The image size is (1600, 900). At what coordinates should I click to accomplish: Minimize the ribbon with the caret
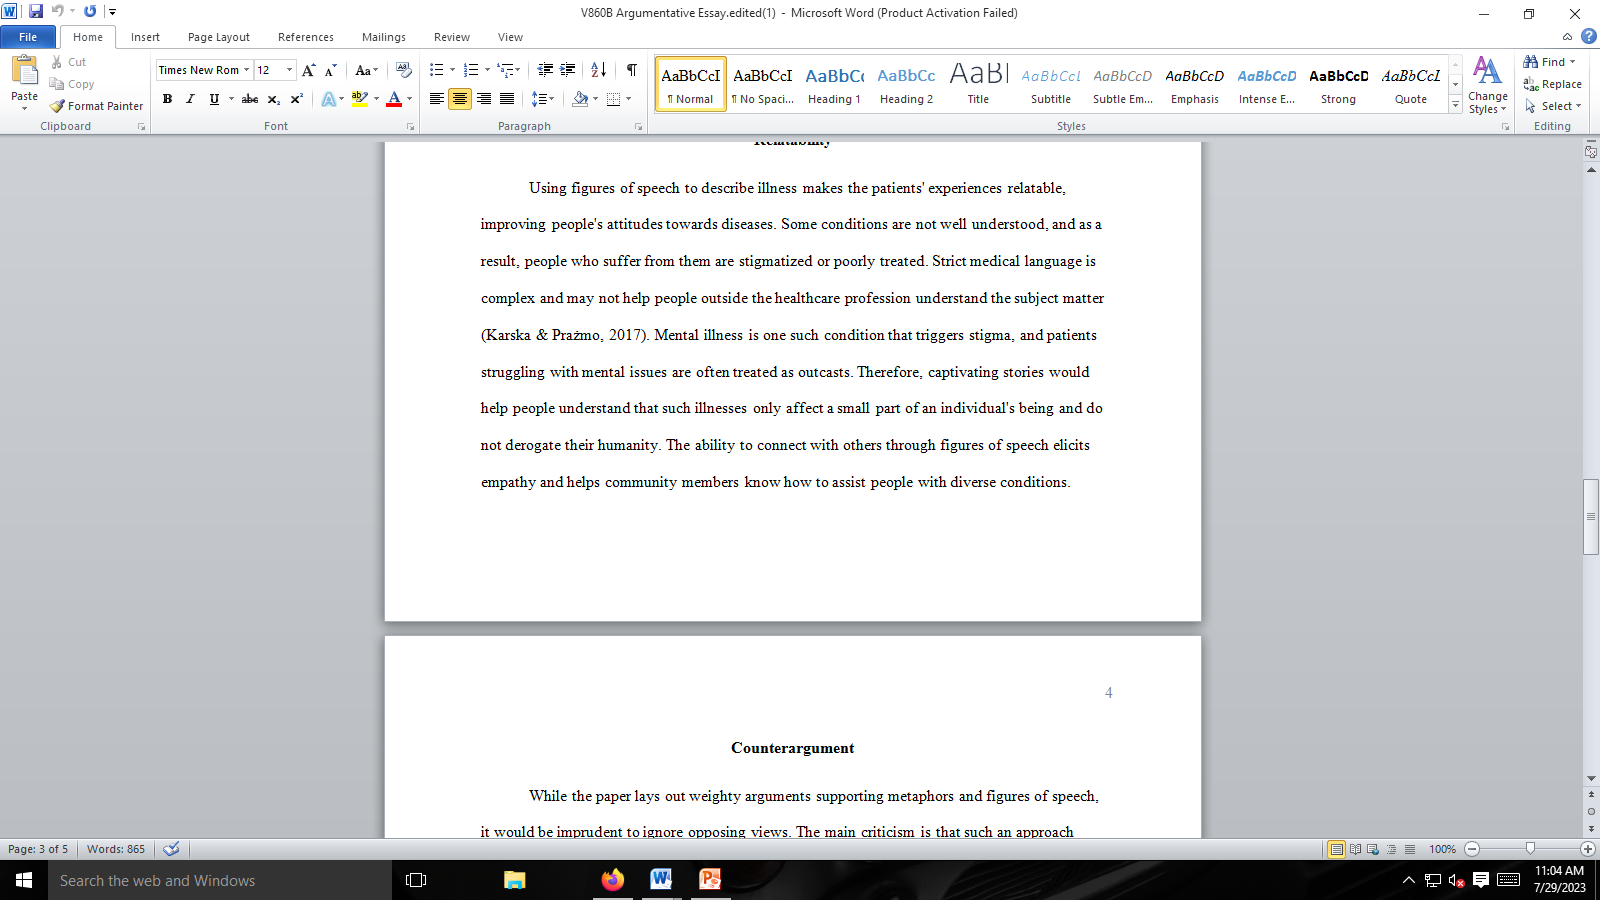pos(1567,37)
